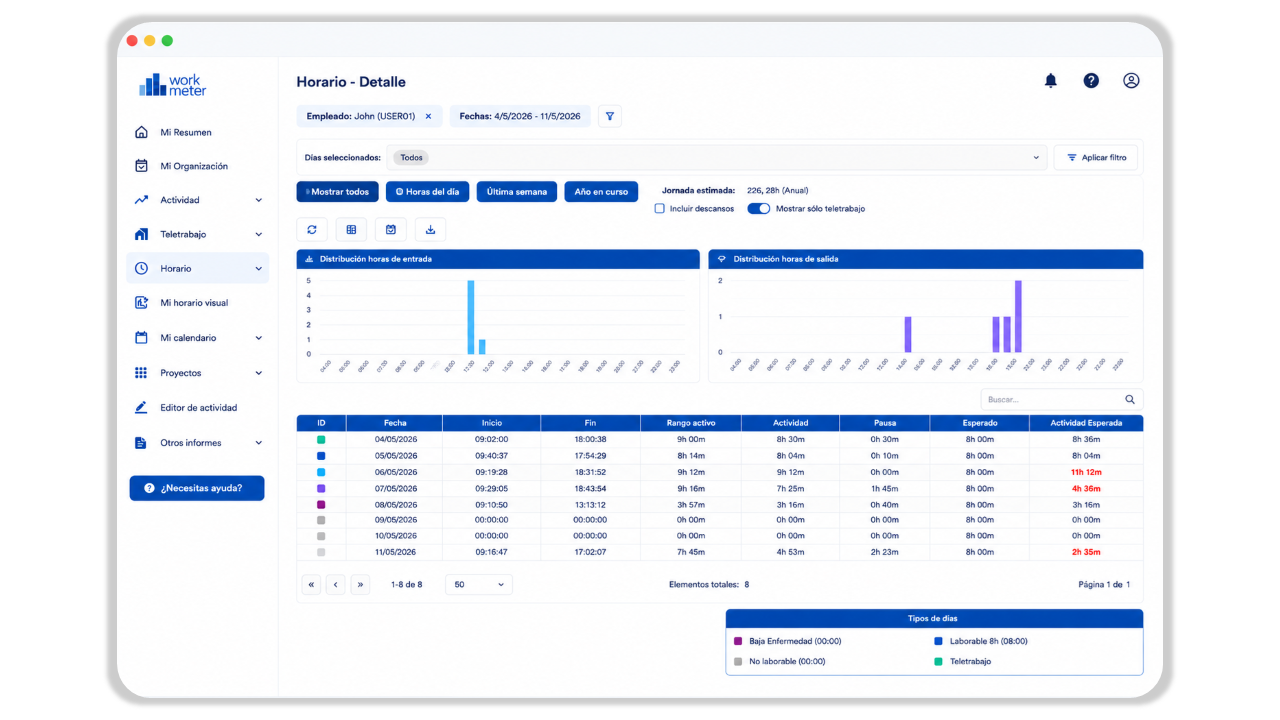
Task: Click the Aplicar filtro button
Action: click(x=1096, y=157)
